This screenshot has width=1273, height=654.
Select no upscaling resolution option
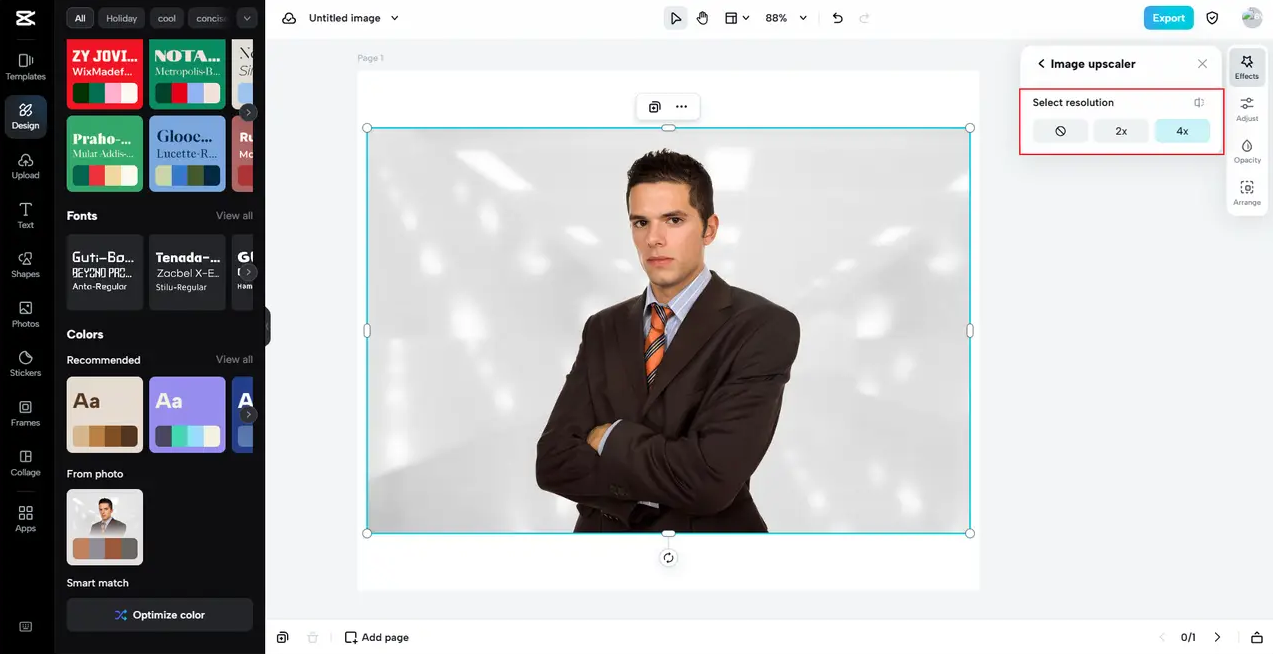[1060, 131]
